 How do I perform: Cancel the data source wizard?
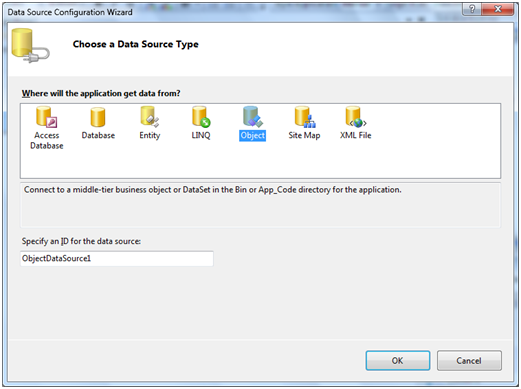pyautogui.click(x=469, y=360)
